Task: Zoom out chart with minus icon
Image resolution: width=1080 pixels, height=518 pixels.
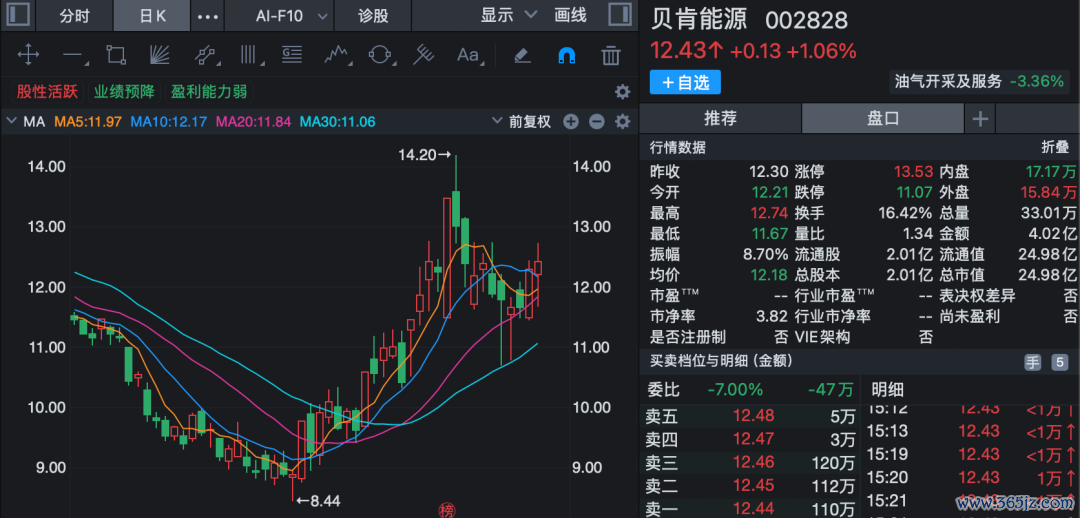Action: pyautogui.click(x=597, y=122)
